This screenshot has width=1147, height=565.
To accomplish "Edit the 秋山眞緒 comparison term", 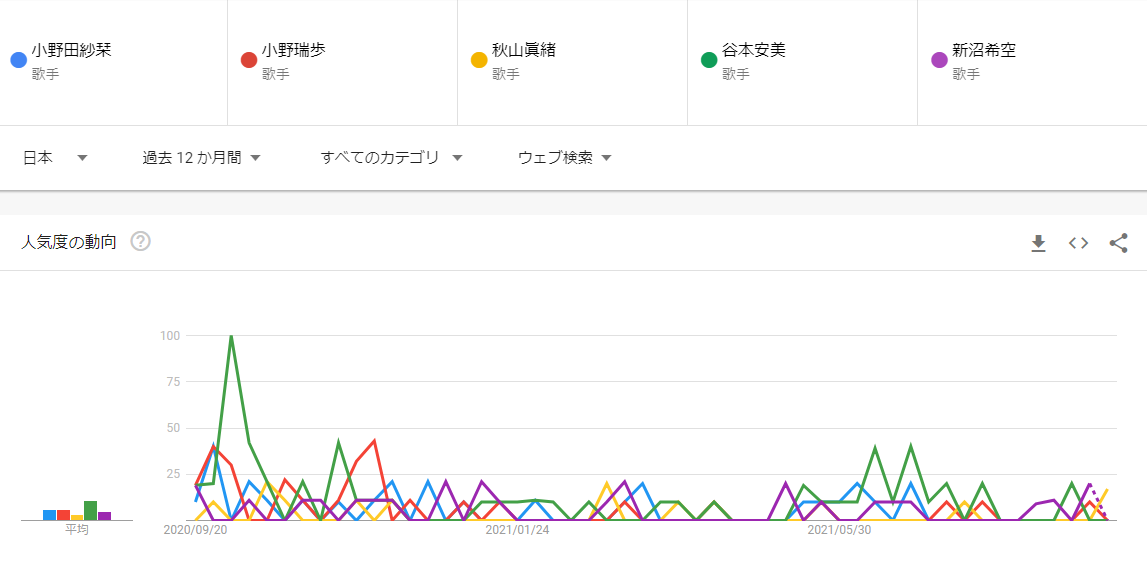I will pyautogui.click(x=524, y=50).
